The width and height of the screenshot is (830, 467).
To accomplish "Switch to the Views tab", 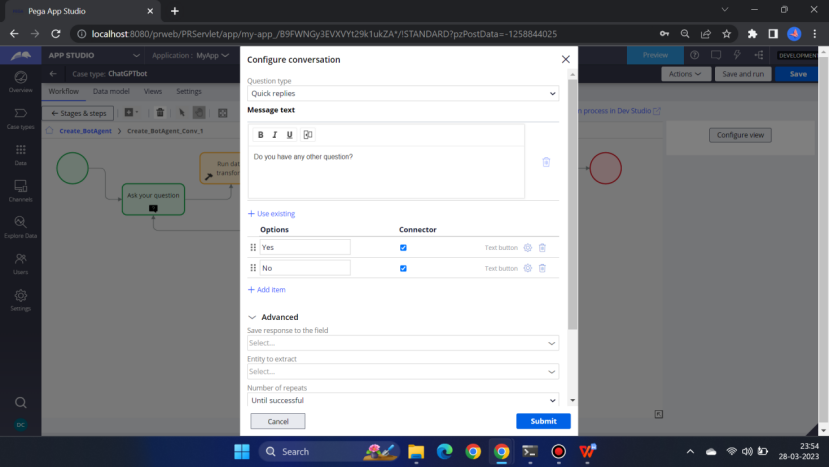I will 152,91.
